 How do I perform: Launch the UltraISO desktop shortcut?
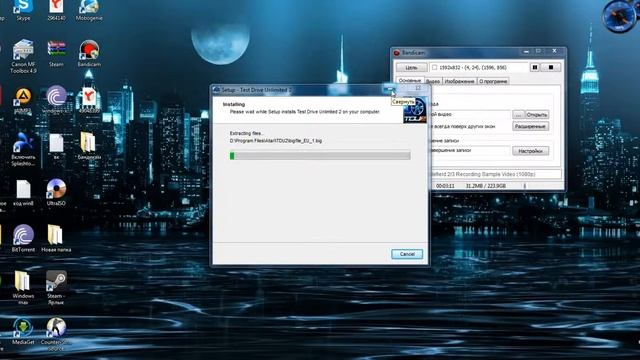[56, 192]
